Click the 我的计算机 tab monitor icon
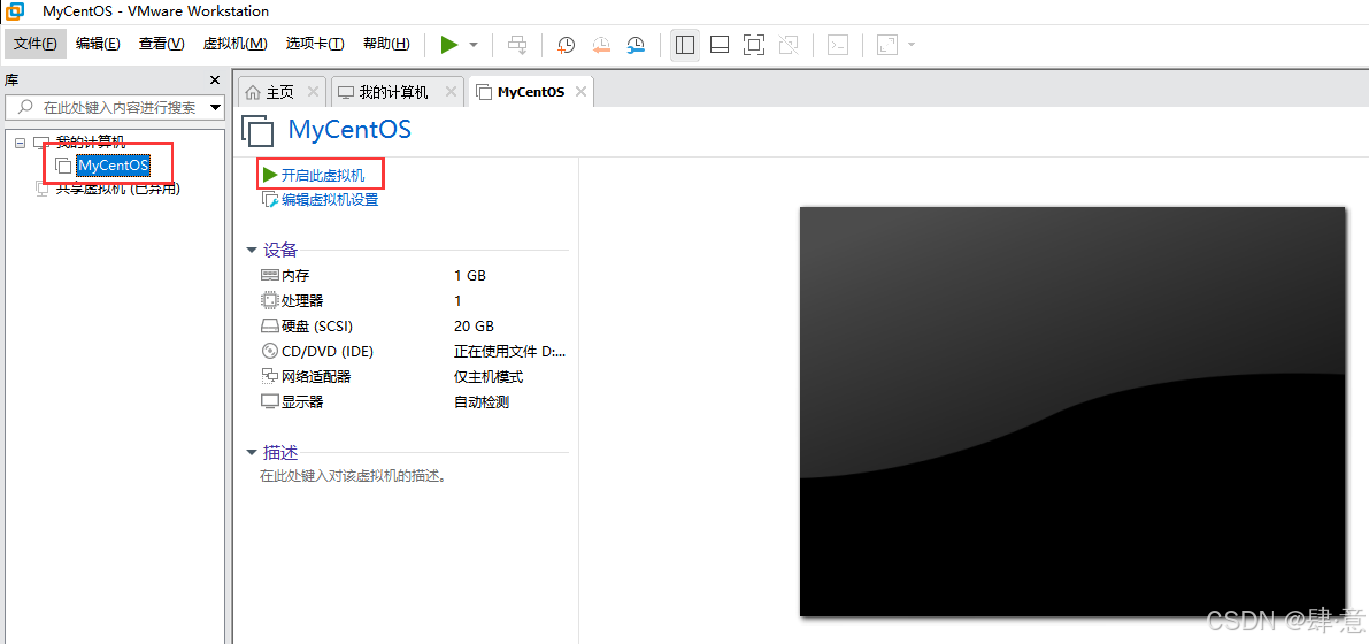Viewport: 1370px width, 644px height. tap(346, 92)
